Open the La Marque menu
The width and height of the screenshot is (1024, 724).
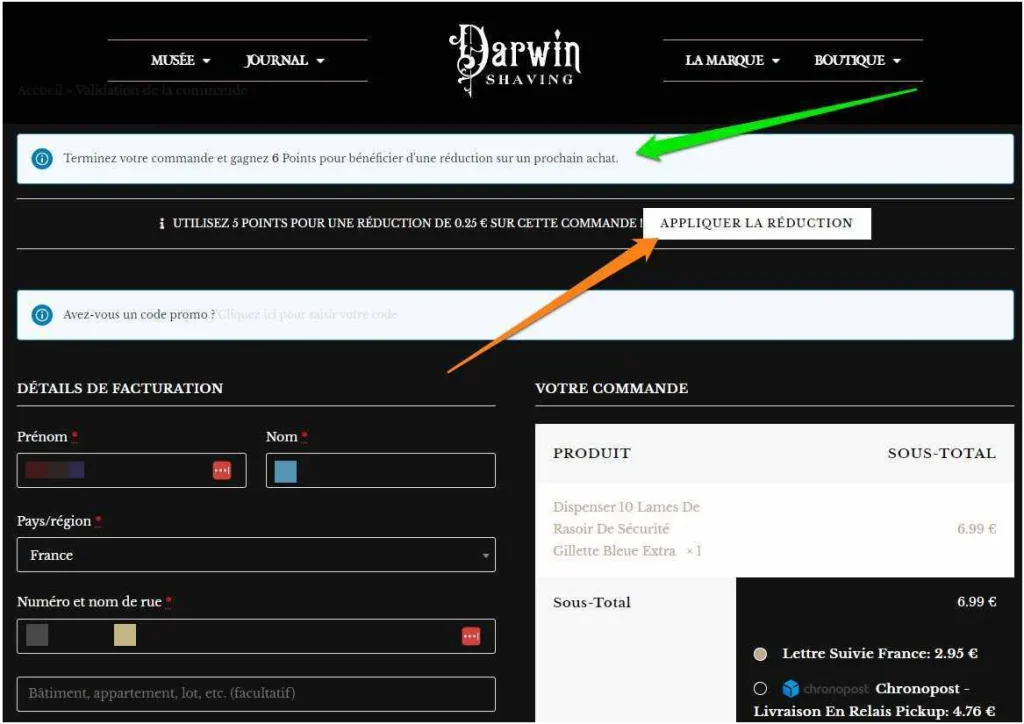point(732,60)
